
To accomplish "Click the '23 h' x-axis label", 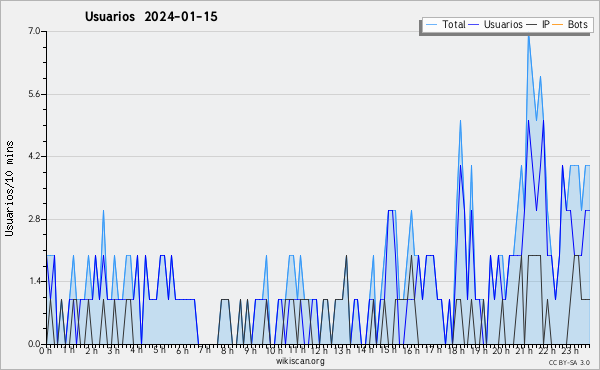I will coord(569,350).
